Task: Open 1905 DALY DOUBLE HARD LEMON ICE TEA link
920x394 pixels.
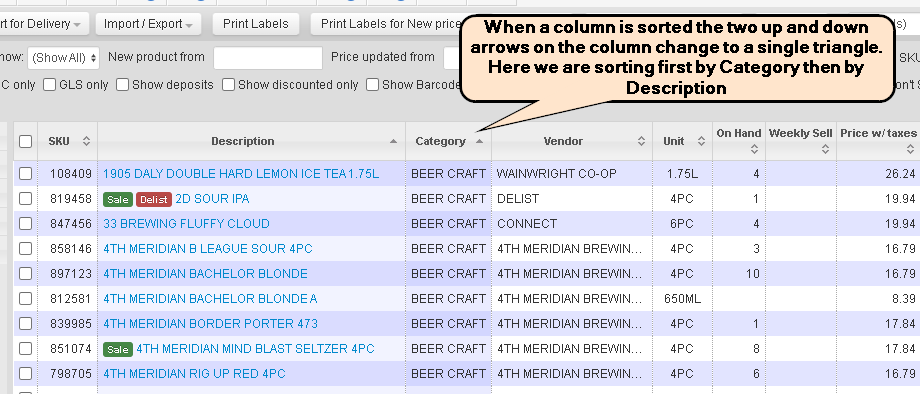Action: point(241,174)
